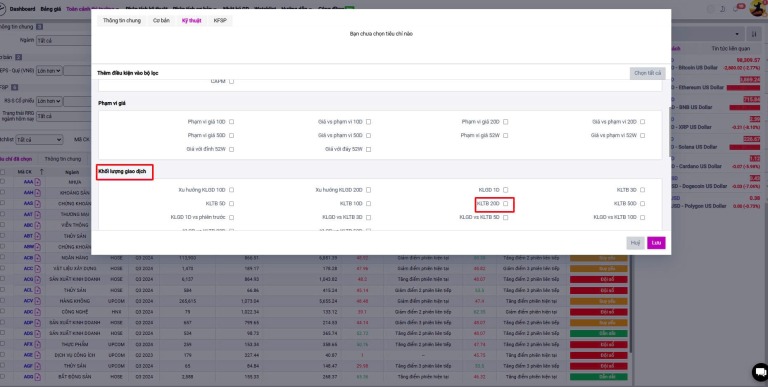Open notifications bell with red badge
The height and width of the screenshot is (387, 768).
[x=737, y=8]
